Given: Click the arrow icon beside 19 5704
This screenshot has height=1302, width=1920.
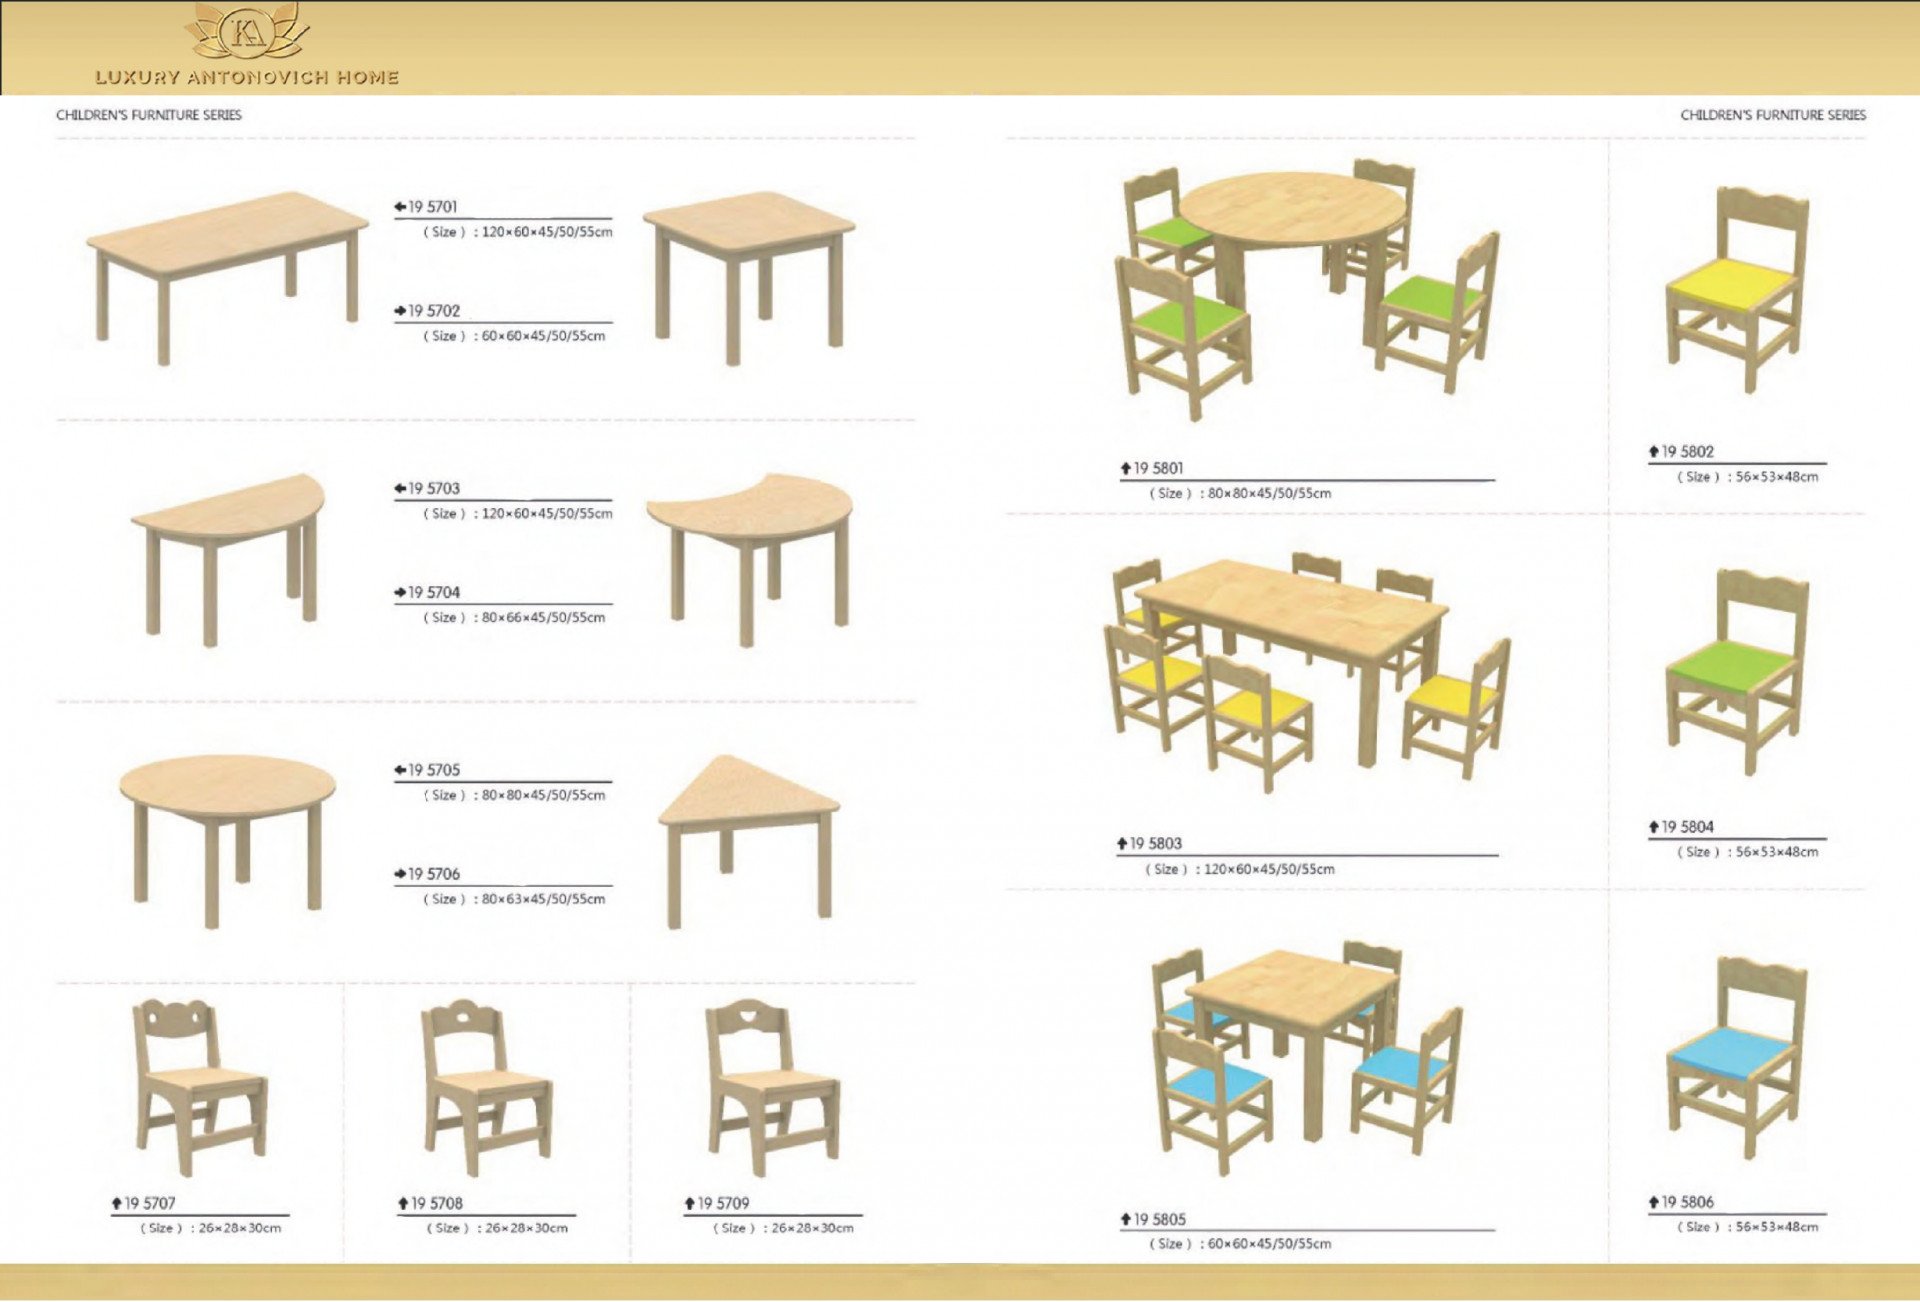Looking at the screenshot, I should point(400,593).
